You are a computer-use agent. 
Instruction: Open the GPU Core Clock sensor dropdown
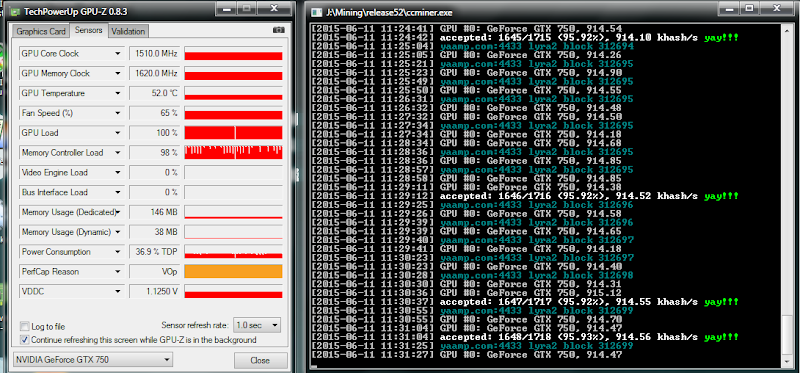(118, 54)
